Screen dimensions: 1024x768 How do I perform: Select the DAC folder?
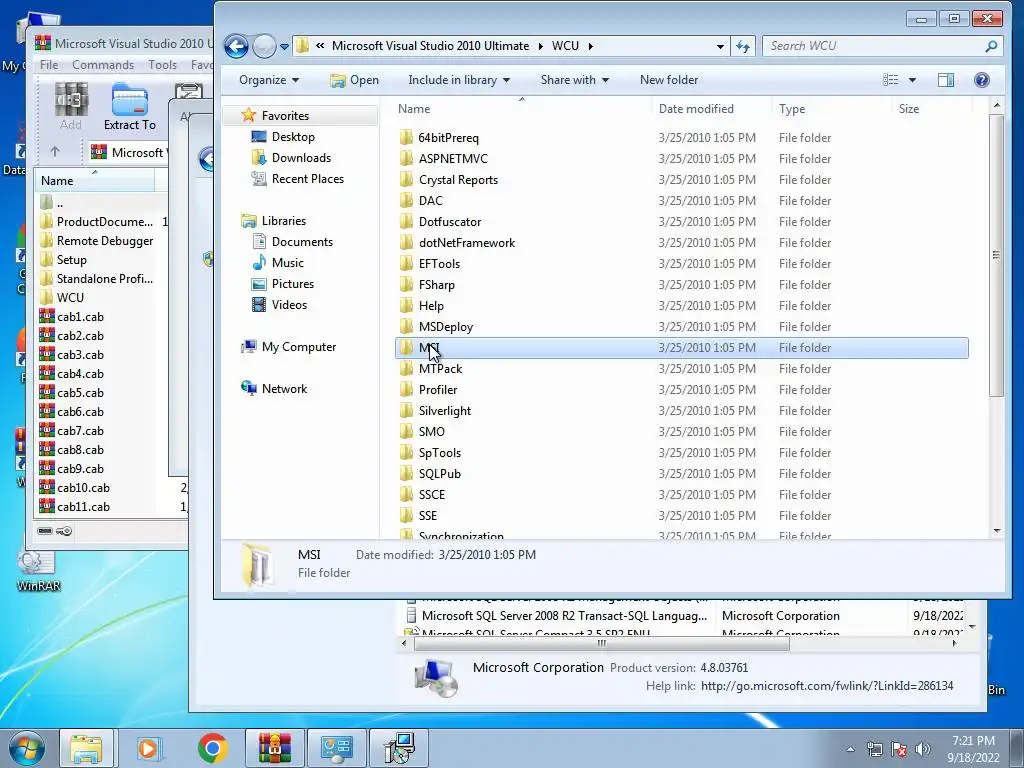[x=430, y=200]
